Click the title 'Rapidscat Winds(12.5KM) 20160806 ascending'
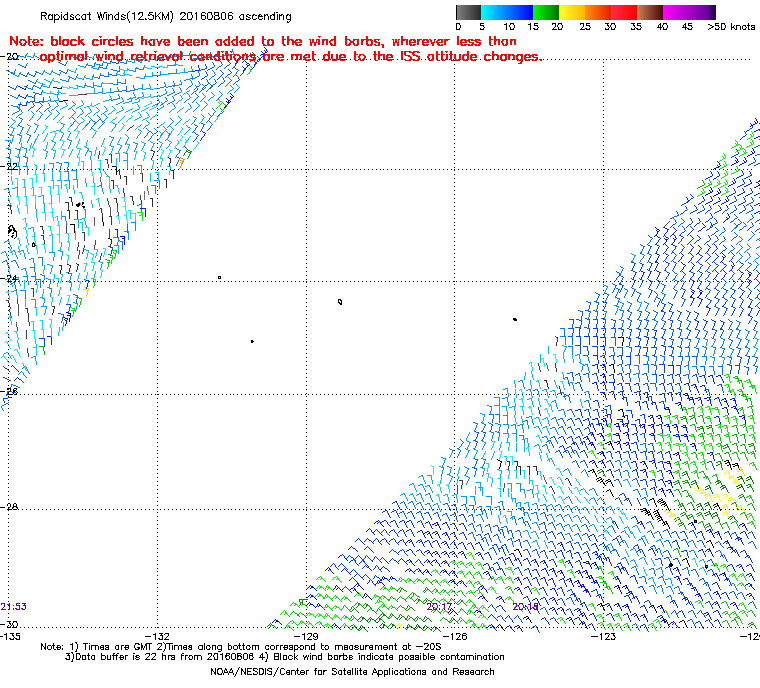 [x=166, y=16]
